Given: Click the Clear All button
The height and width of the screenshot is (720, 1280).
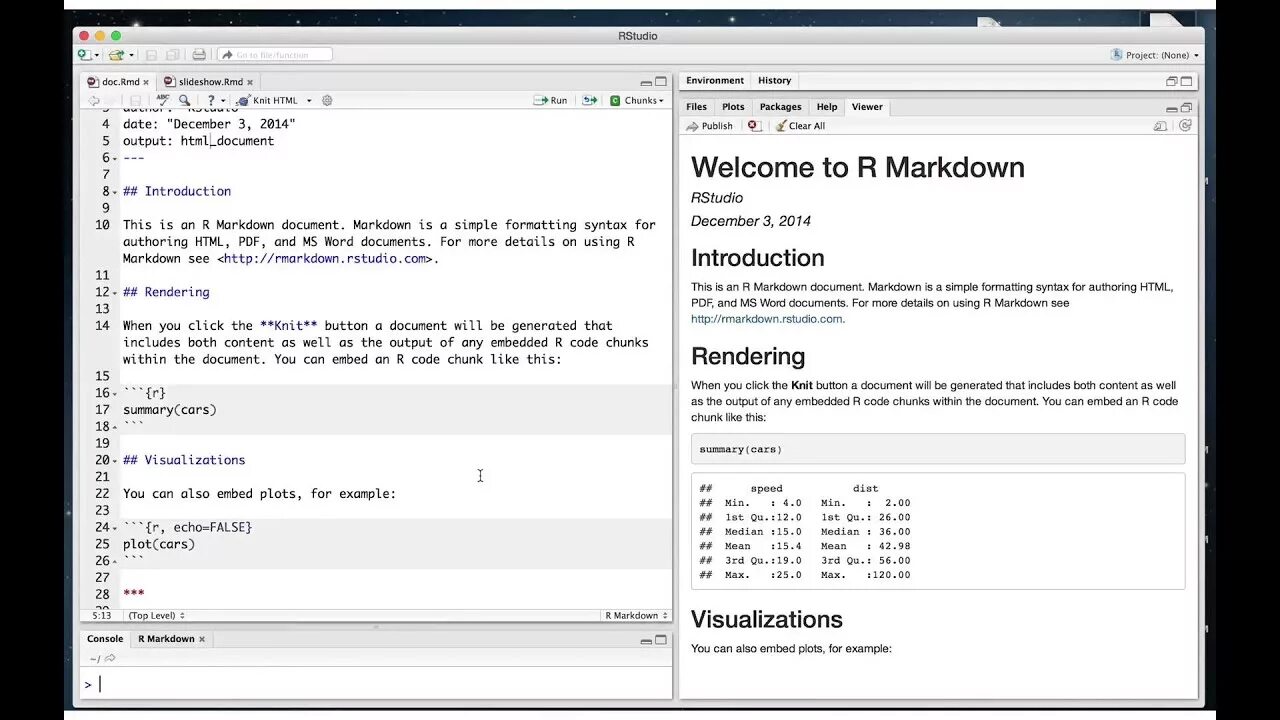Looking at the screenshot, I should pyautogui.click(x=800, y=126).
